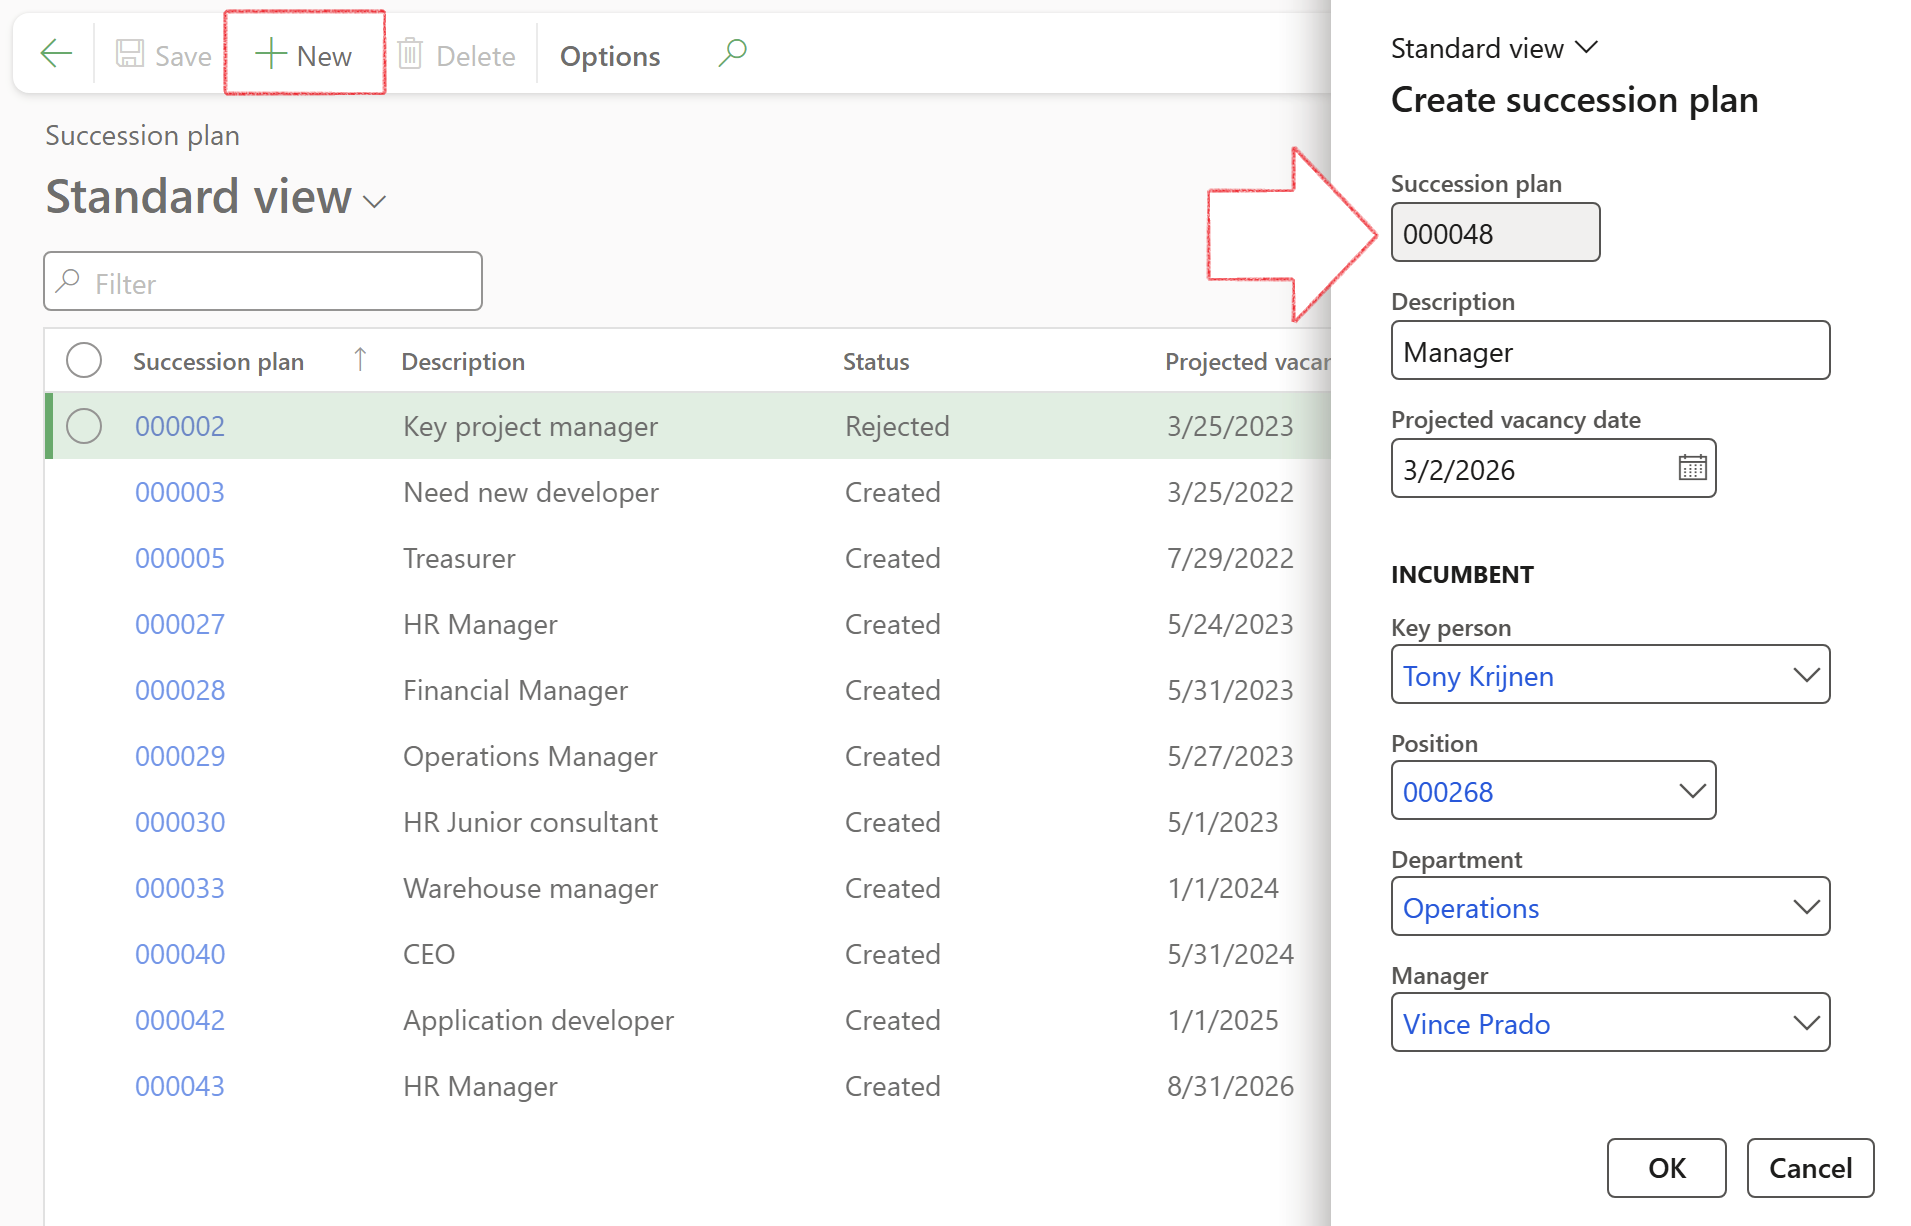Viewport: 1911px width, 1226px height.
Task: Click the Filter input box
Action: (263, 283)
